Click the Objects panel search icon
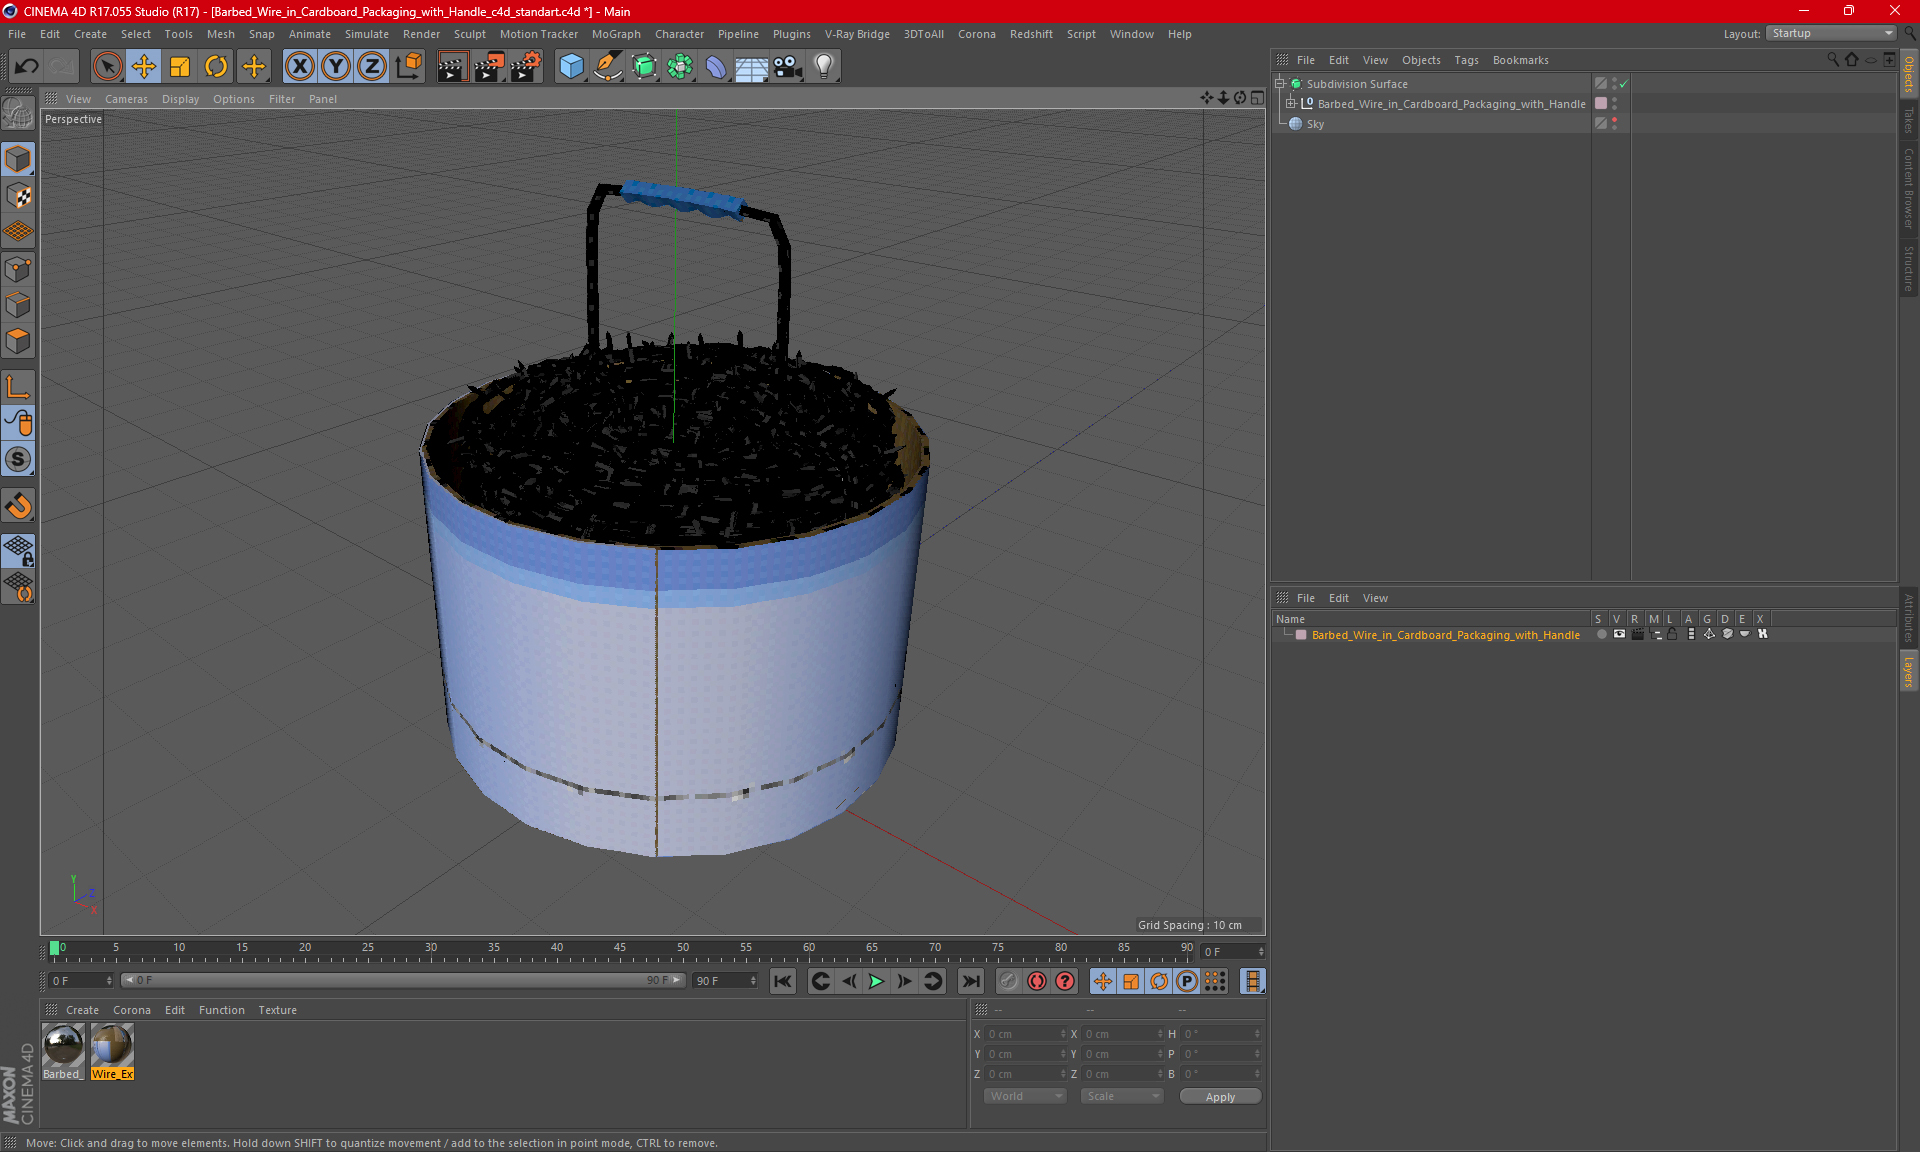The width and height of the screenshot is (1920, 1152). point(1832,60)
